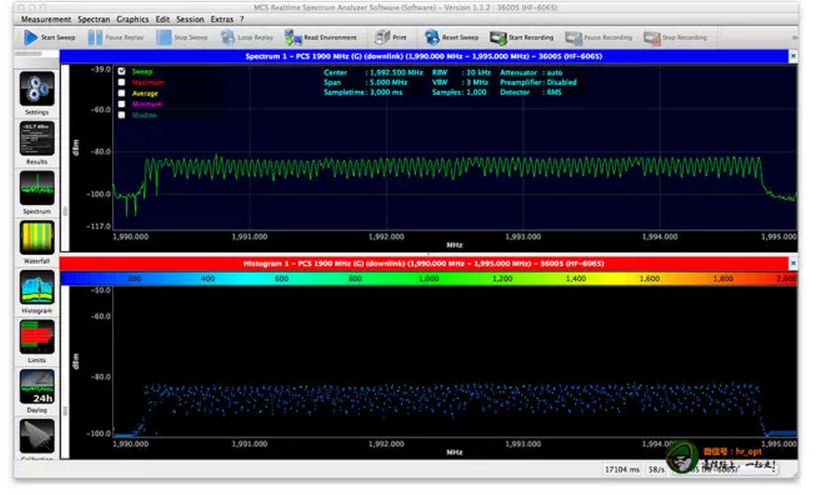824x495 pixels.
Task: Open the Extras menu
Action: [223, 19]
